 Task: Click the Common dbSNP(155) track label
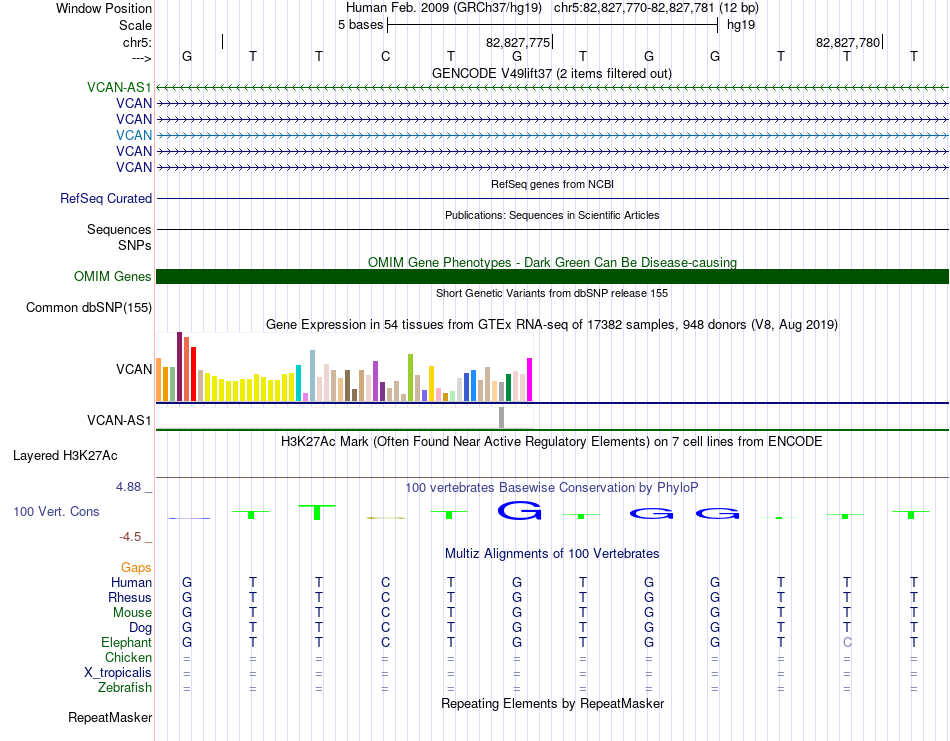tap(88, 308)
